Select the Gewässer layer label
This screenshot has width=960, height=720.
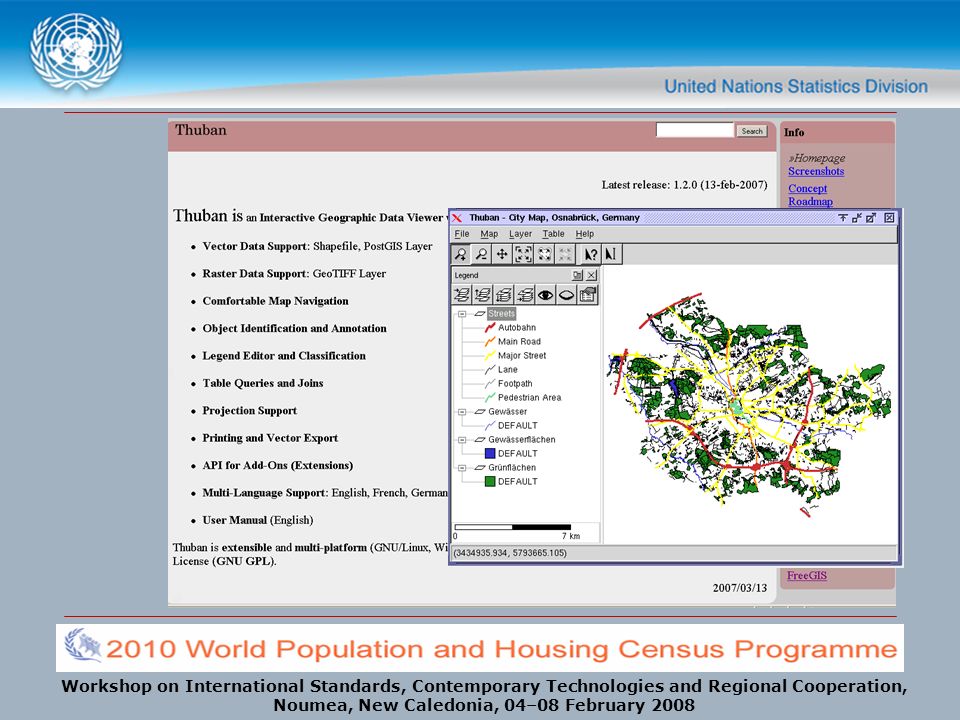click(508, 412)
